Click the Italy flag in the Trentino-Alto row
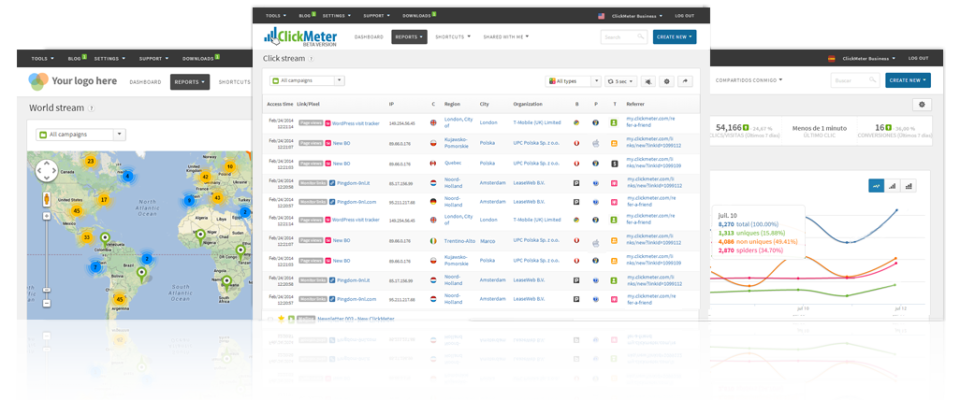960x400 pixels. pos(433,241)
